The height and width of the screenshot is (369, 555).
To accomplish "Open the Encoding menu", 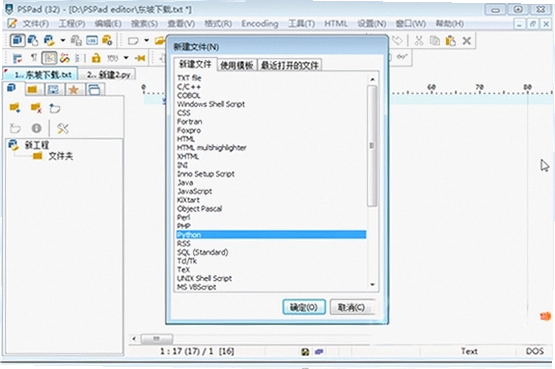I will tap(259, 24).
